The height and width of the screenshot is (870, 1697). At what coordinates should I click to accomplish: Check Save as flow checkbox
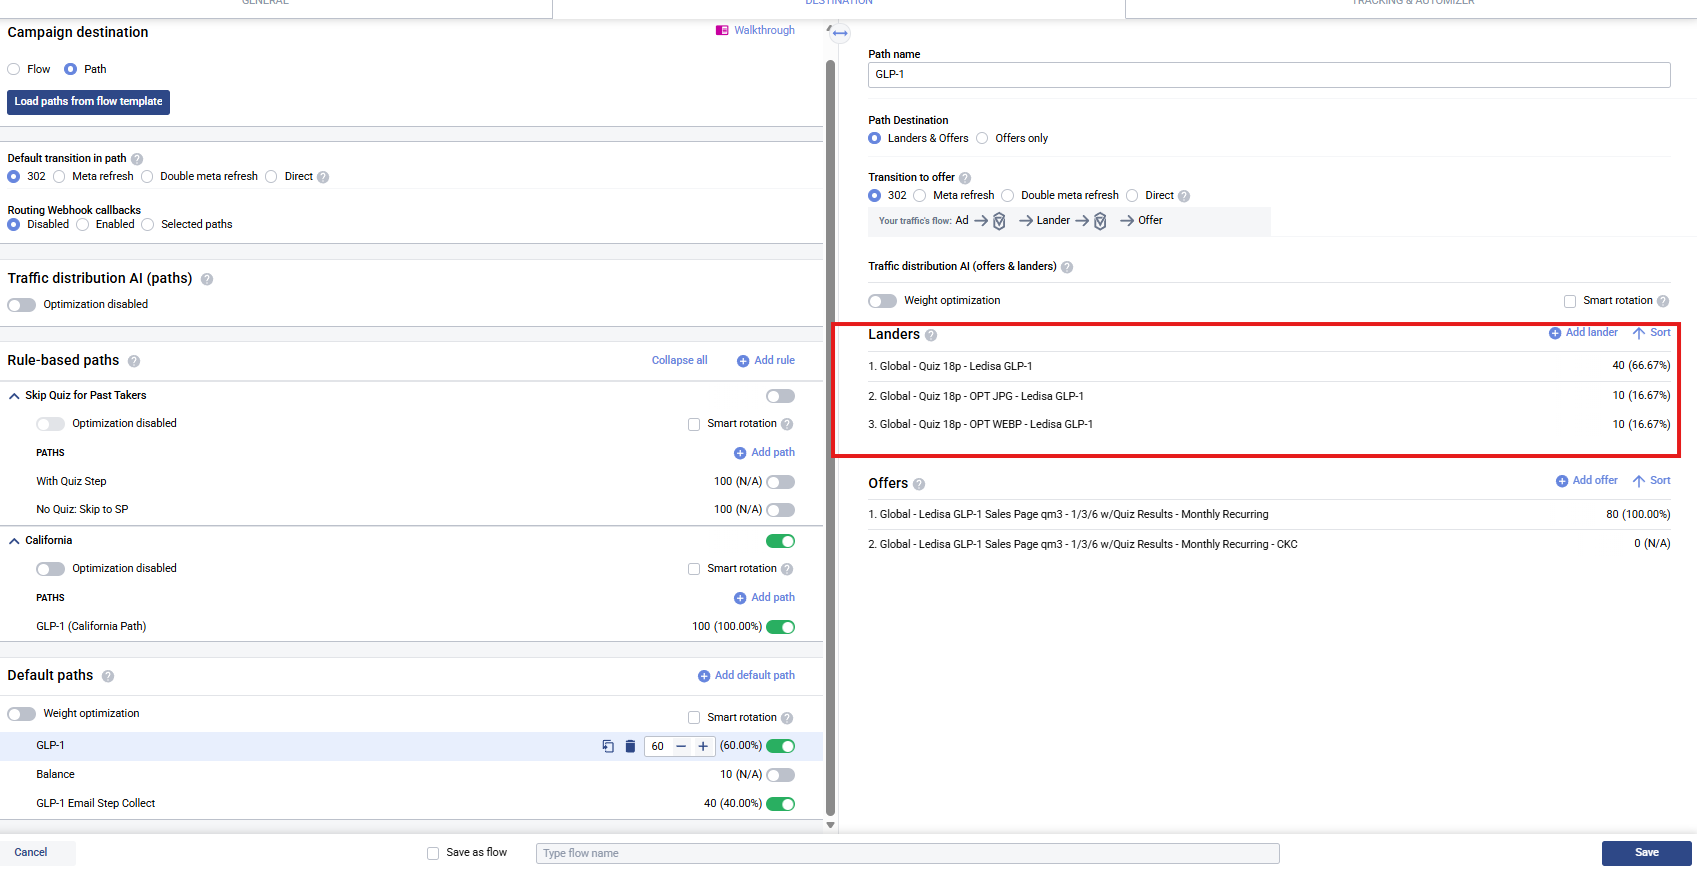[x=433, y=853]
